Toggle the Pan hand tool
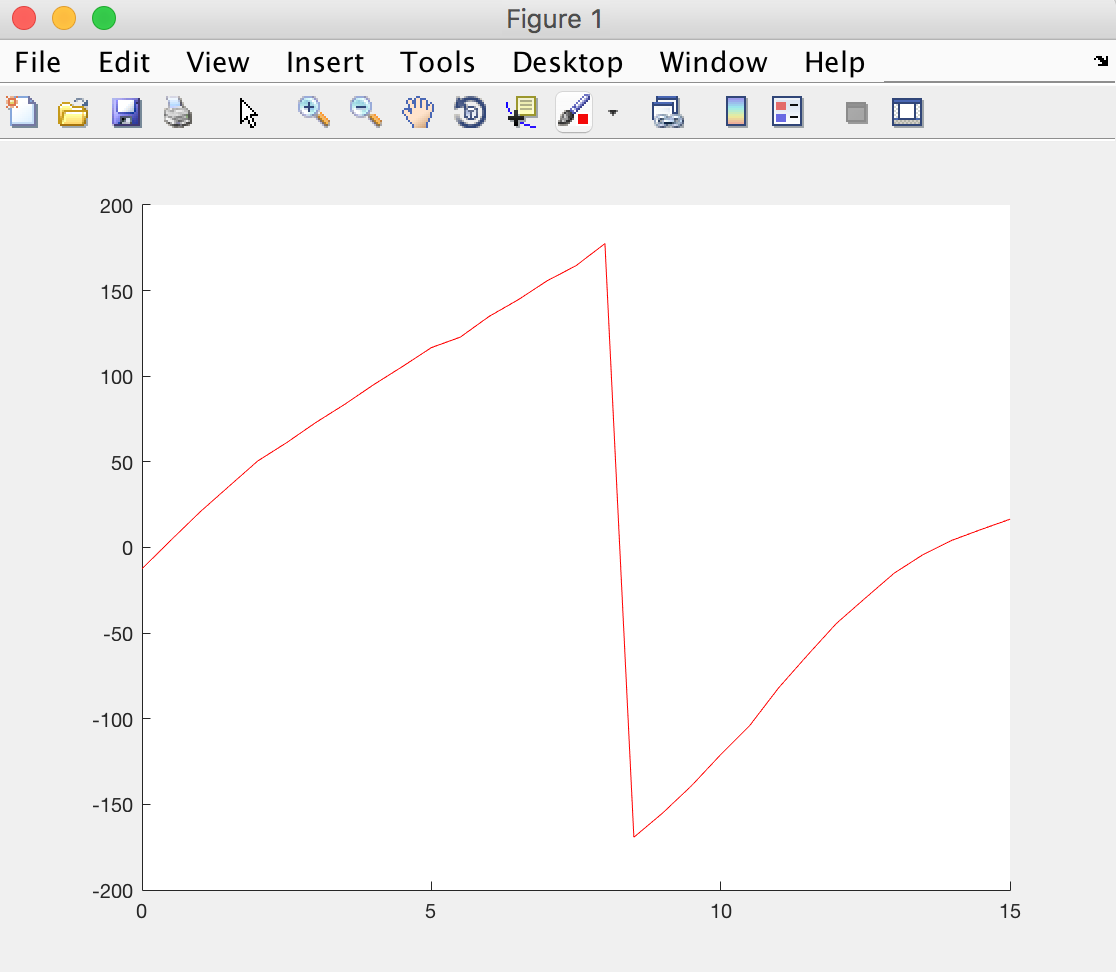 [x=418, y=112]
